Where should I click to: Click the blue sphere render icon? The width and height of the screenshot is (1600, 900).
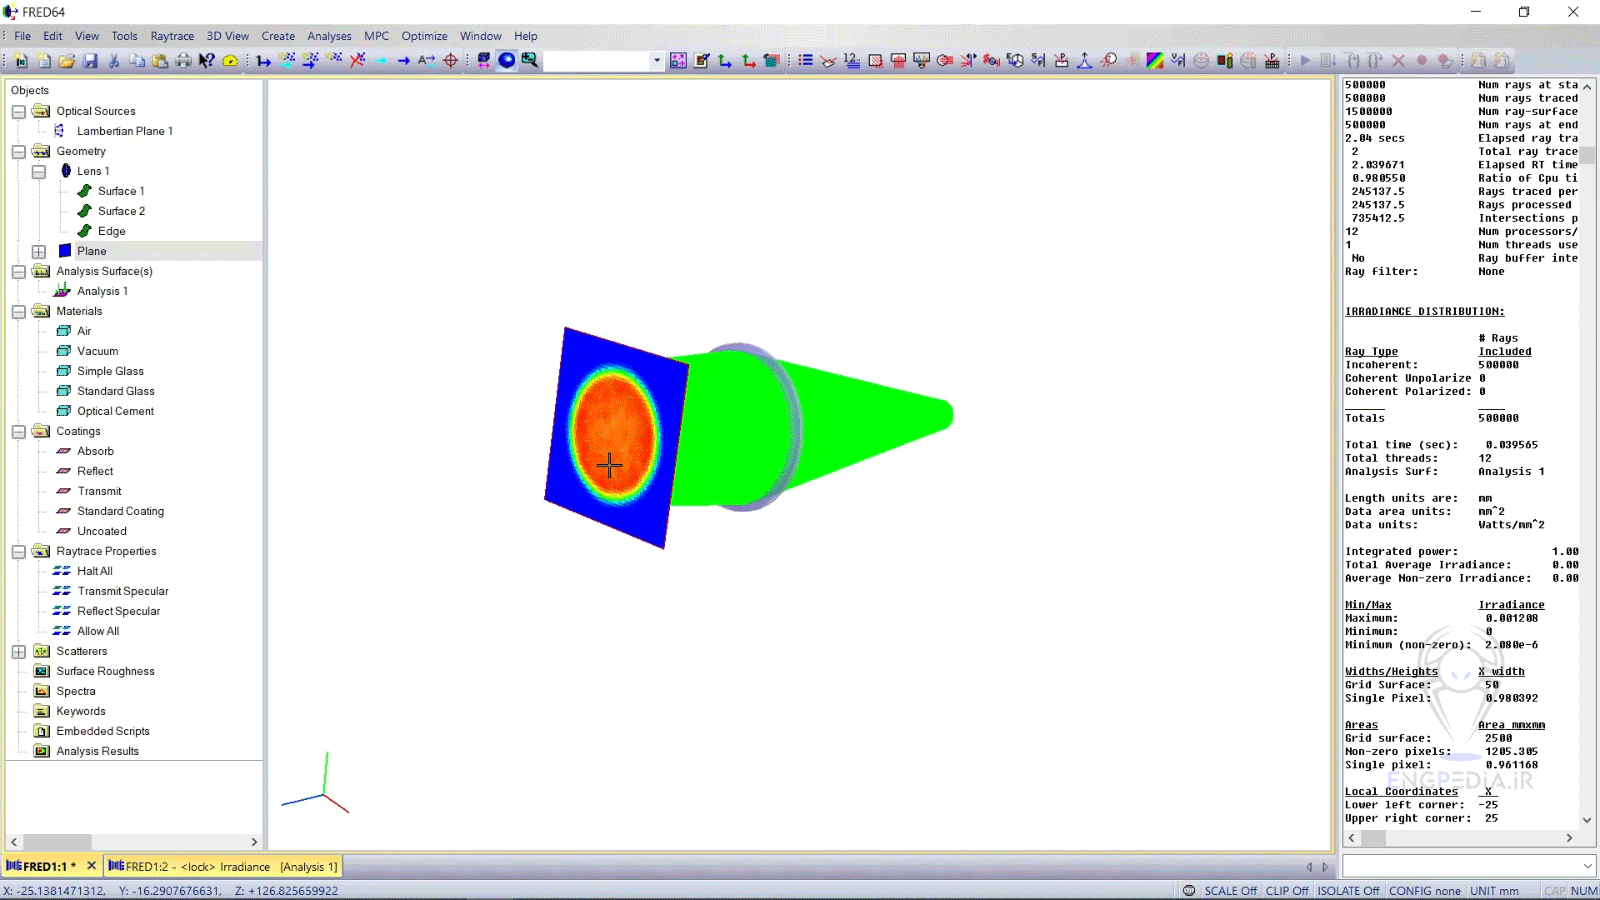pyautogui.click(x=507, y=61)
